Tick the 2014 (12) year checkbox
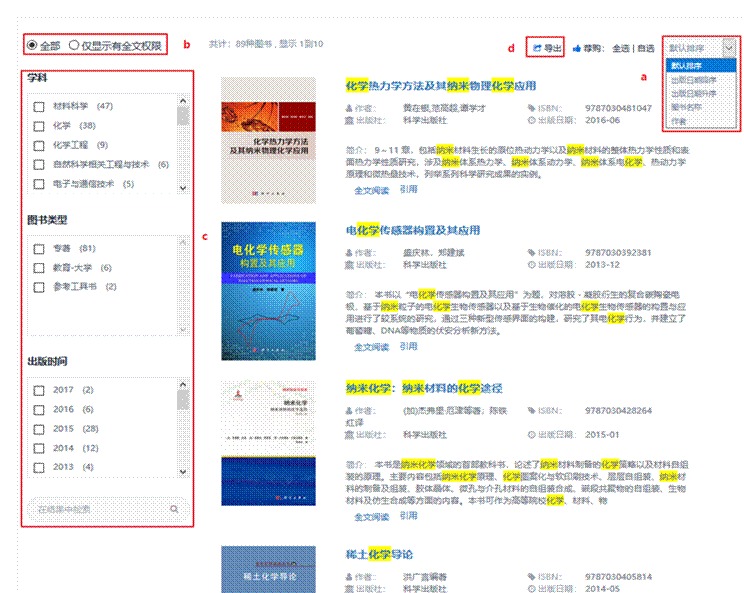The height and width of the screenshot is (593, 744). point(39,448)
